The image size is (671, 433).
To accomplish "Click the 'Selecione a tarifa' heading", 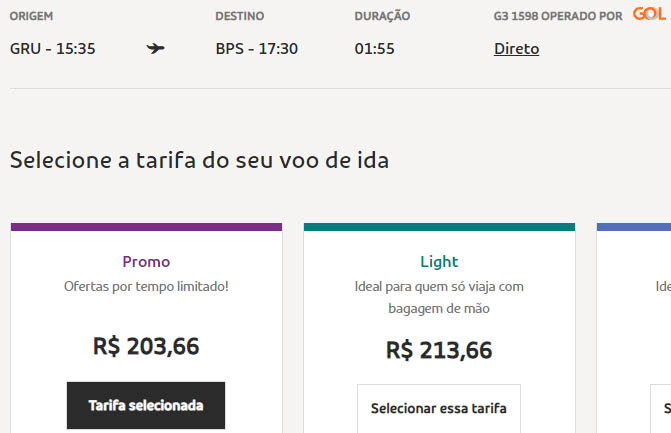I will (199, 159).
